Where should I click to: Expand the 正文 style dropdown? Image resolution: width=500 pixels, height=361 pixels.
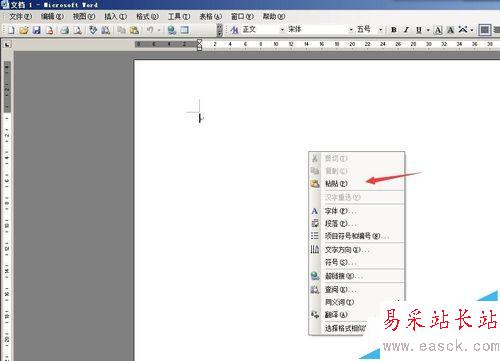[282, 30]
